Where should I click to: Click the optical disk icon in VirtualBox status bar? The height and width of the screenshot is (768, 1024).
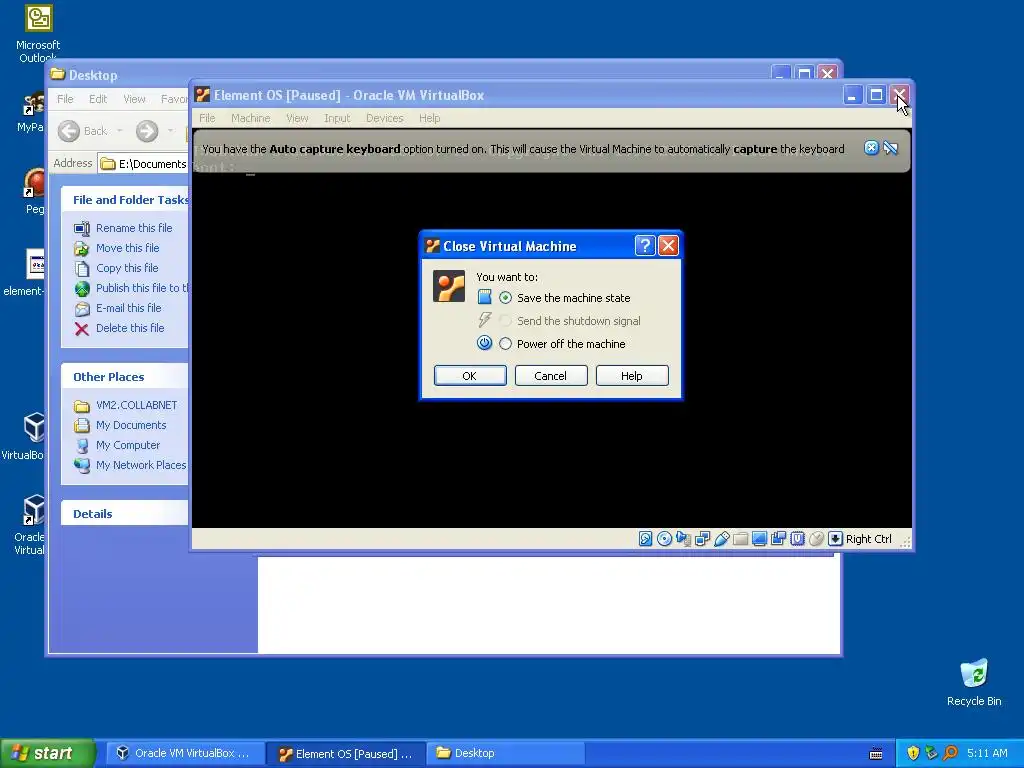pos(664,539)
